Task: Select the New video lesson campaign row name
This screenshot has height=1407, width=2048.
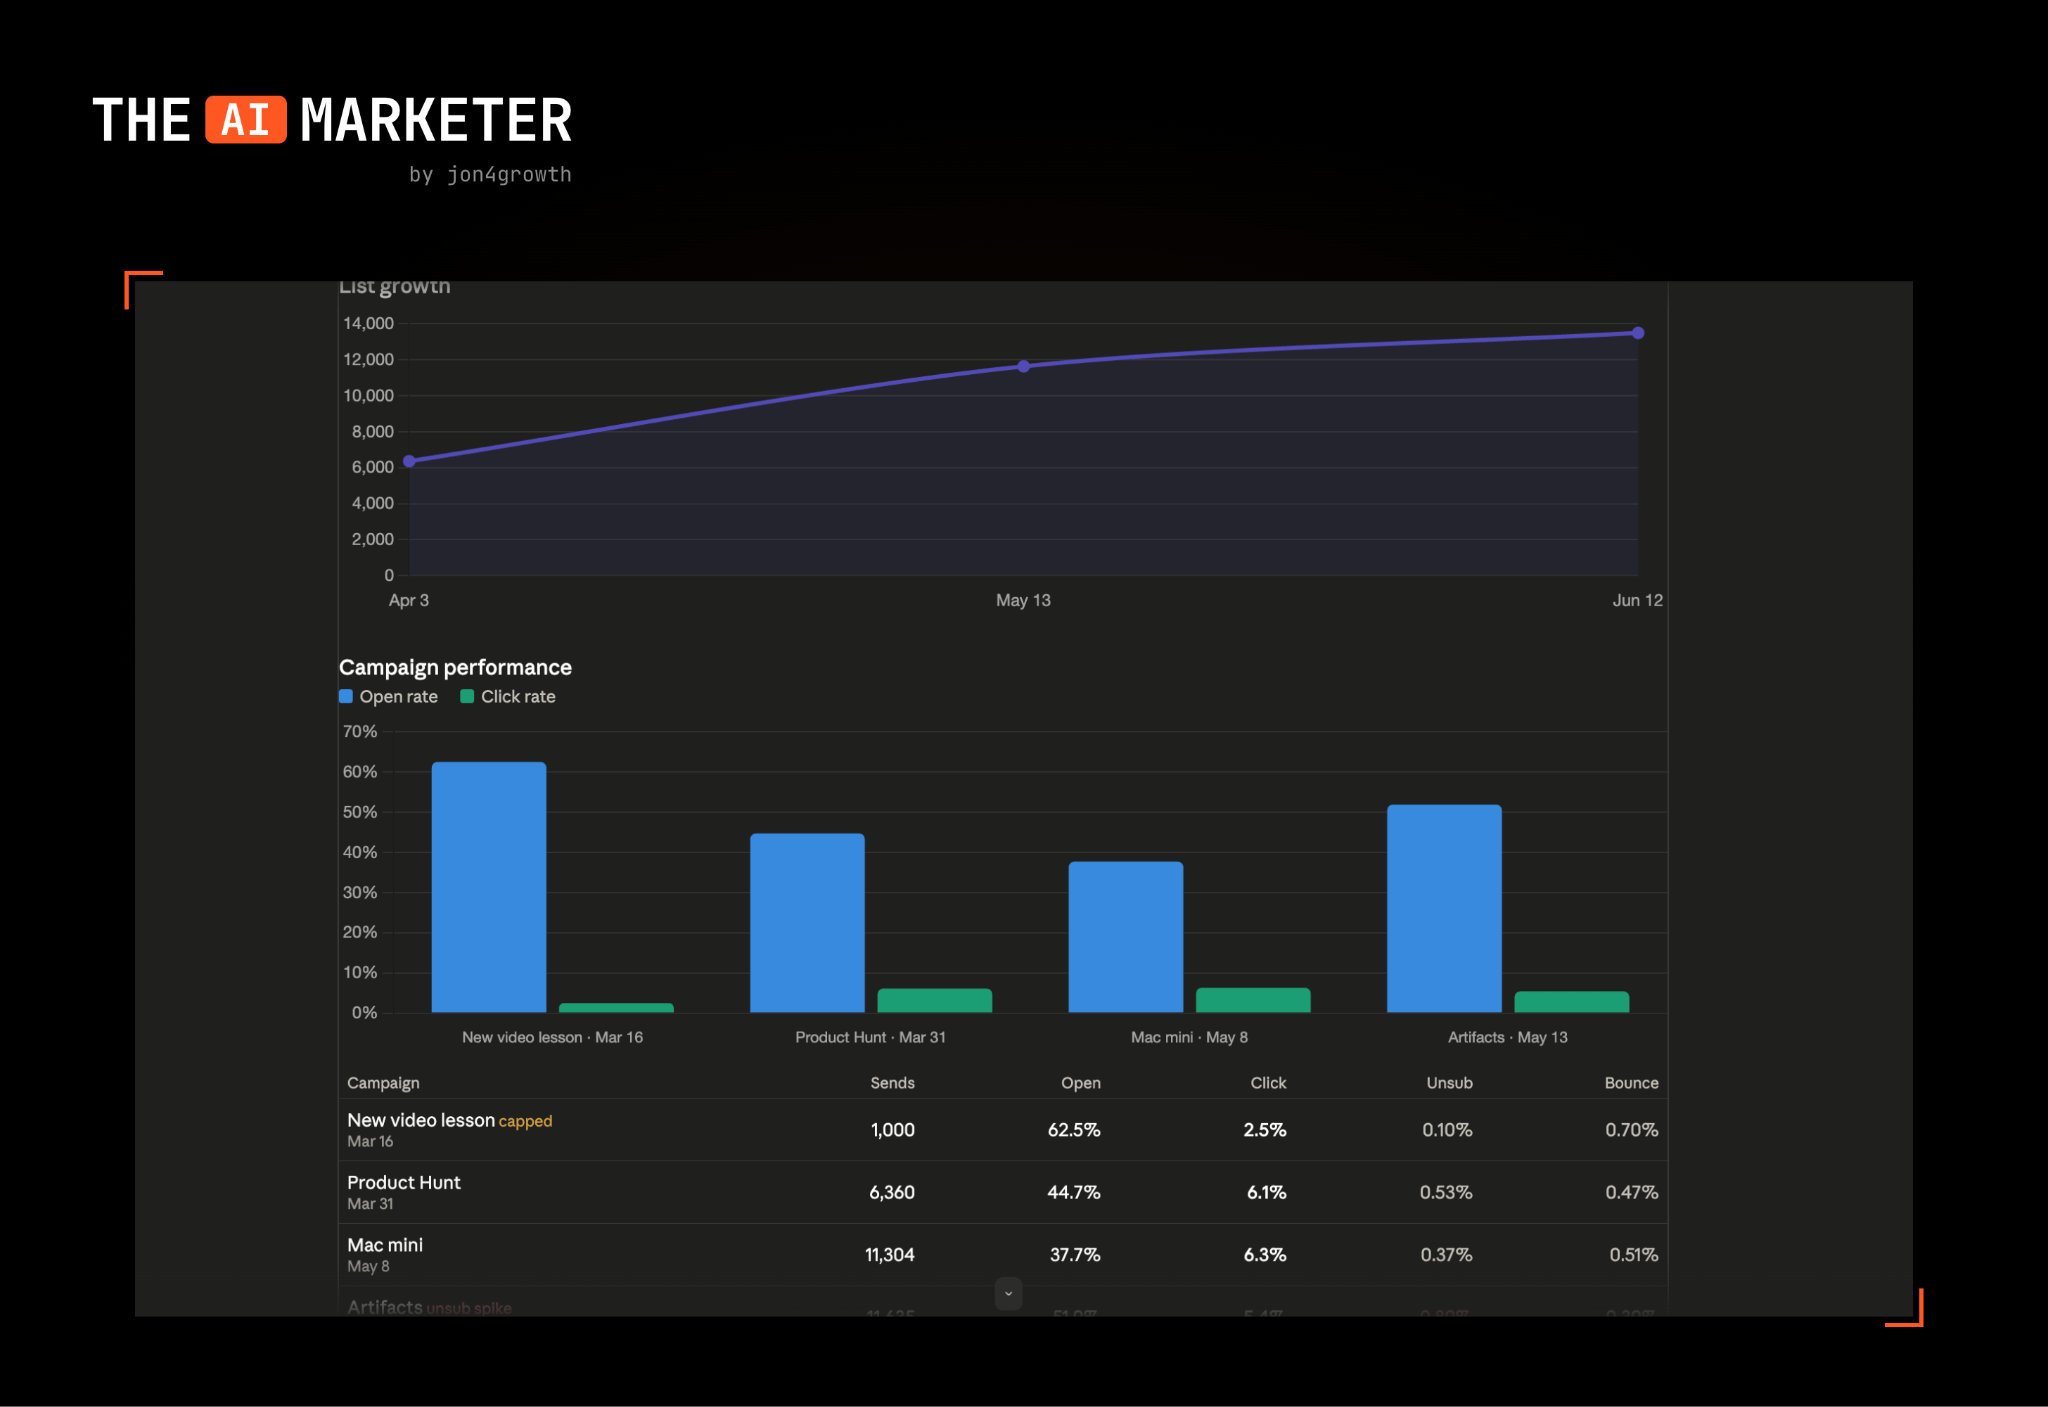Action: (421, 1120)
